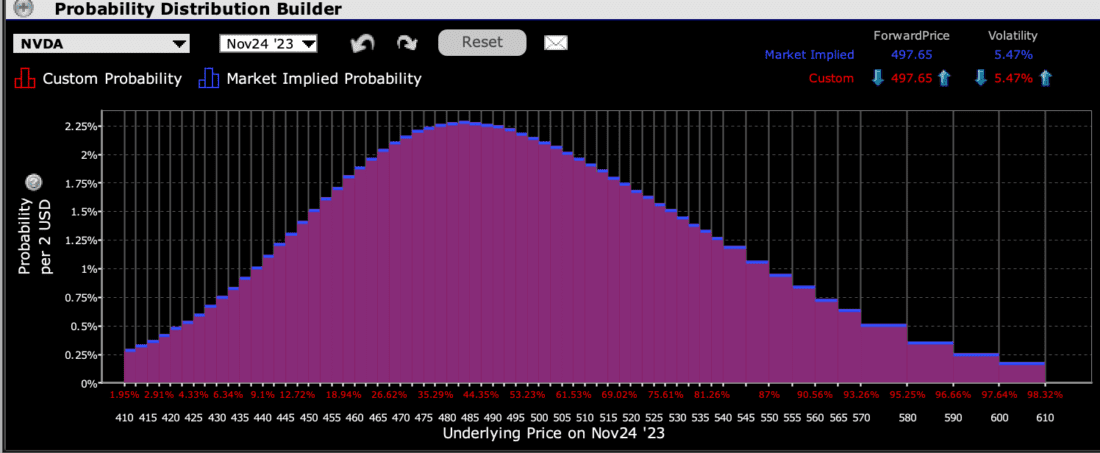This screenshot has height=453, width=1100.
Task: Click the 1.75% y-axis label
Action: click(x=82, y=183)
